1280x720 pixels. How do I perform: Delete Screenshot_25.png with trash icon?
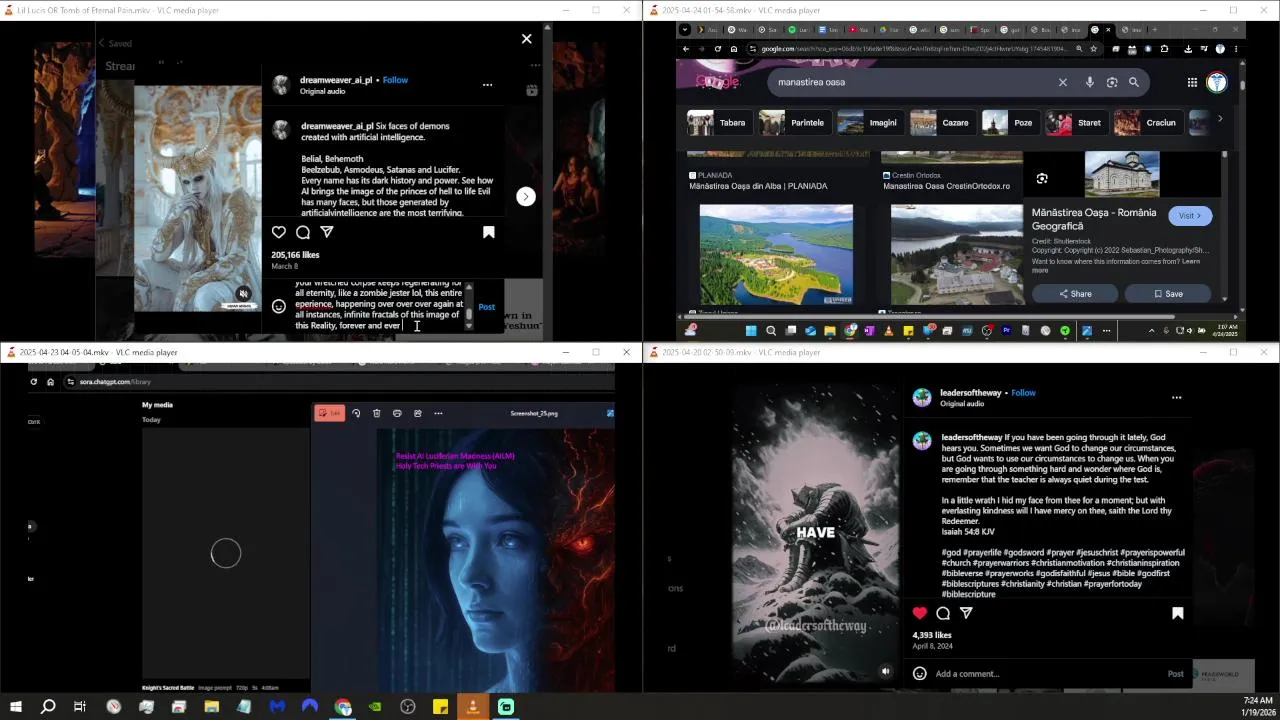[x=376, y=413]
